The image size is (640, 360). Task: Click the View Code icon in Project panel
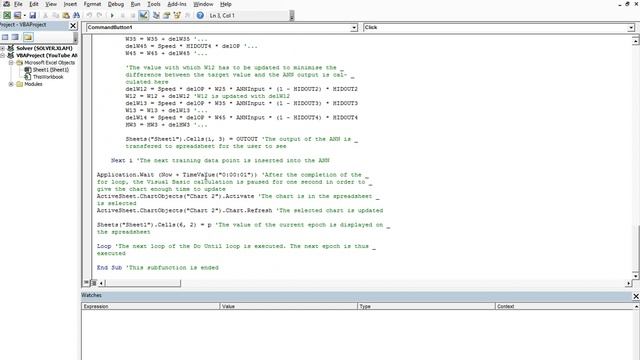coord(5,37)
